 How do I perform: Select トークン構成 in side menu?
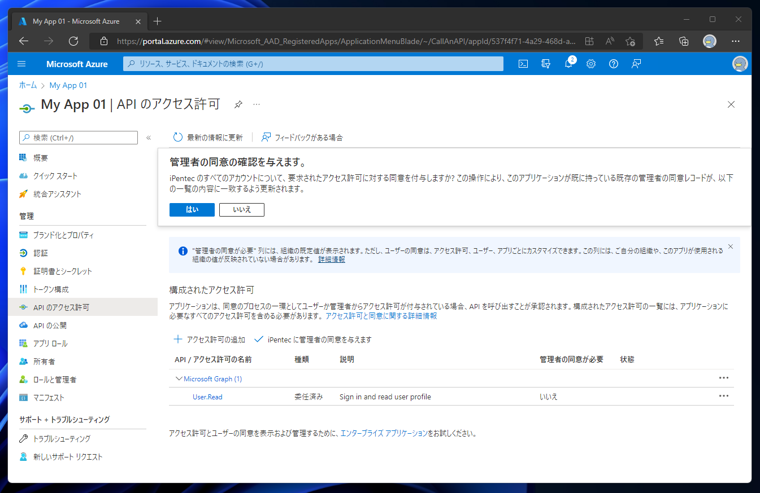point(50,289)
